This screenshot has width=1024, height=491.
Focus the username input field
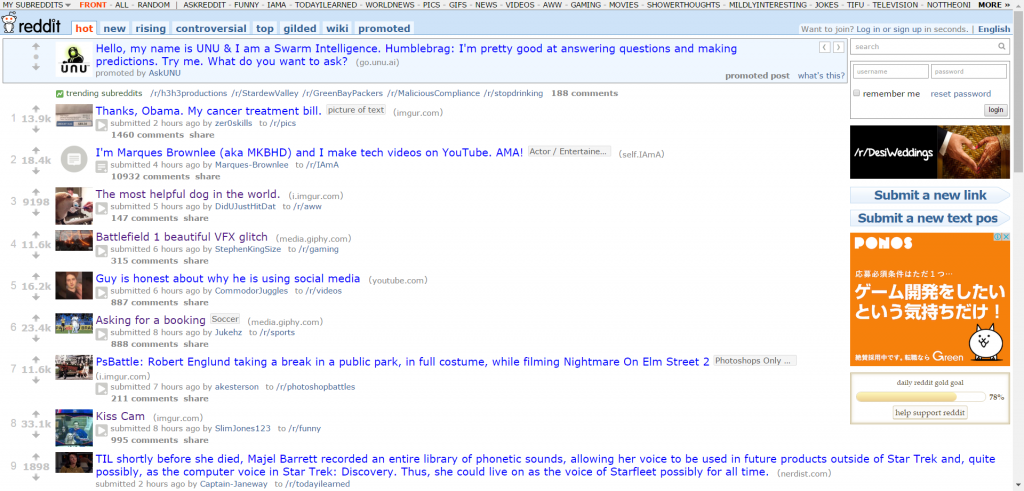[x=891, y=71]
